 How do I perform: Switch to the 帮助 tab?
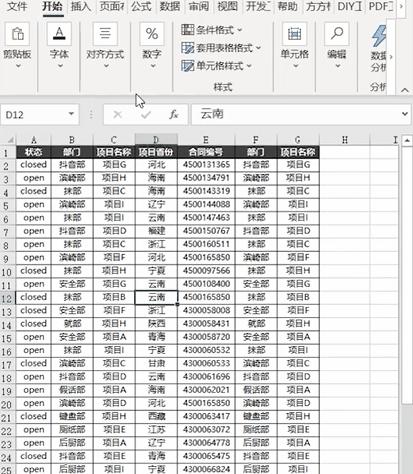click(x=287, y=6)
